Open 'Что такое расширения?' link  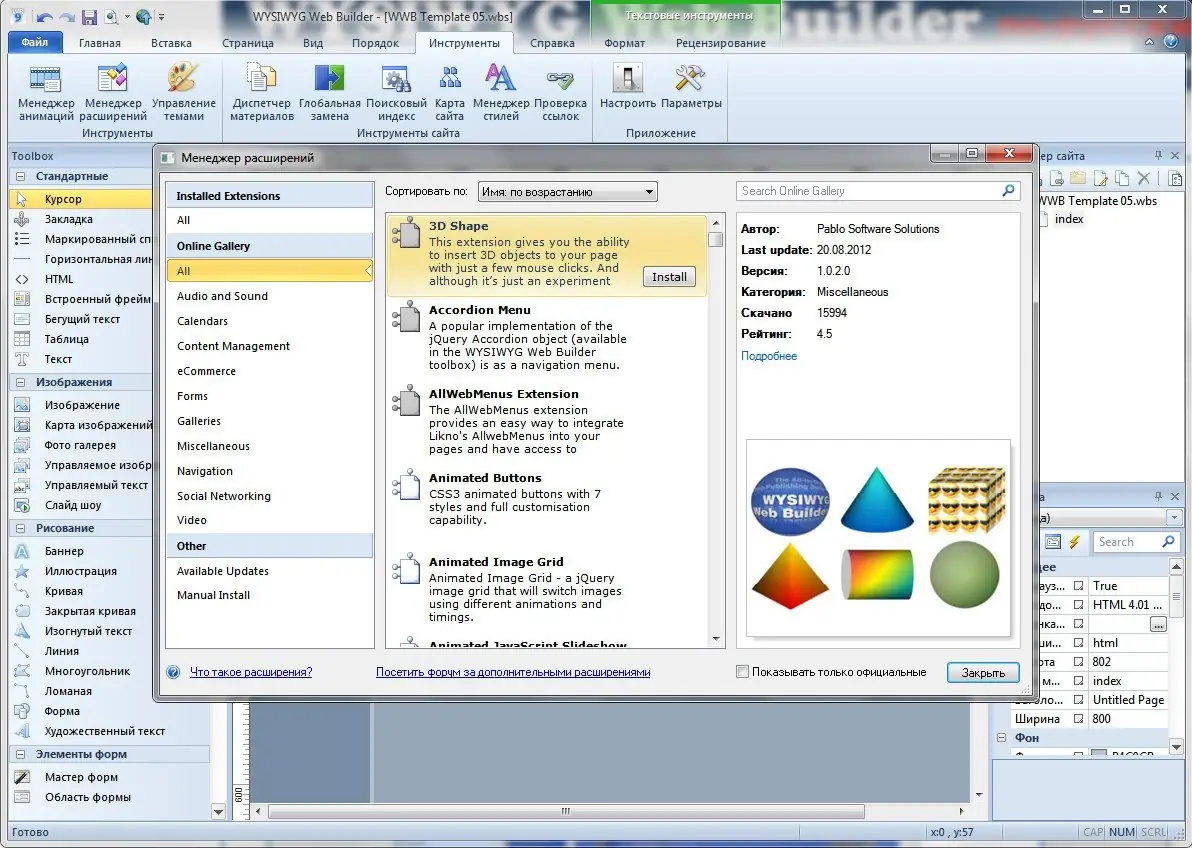coord(251,672)
